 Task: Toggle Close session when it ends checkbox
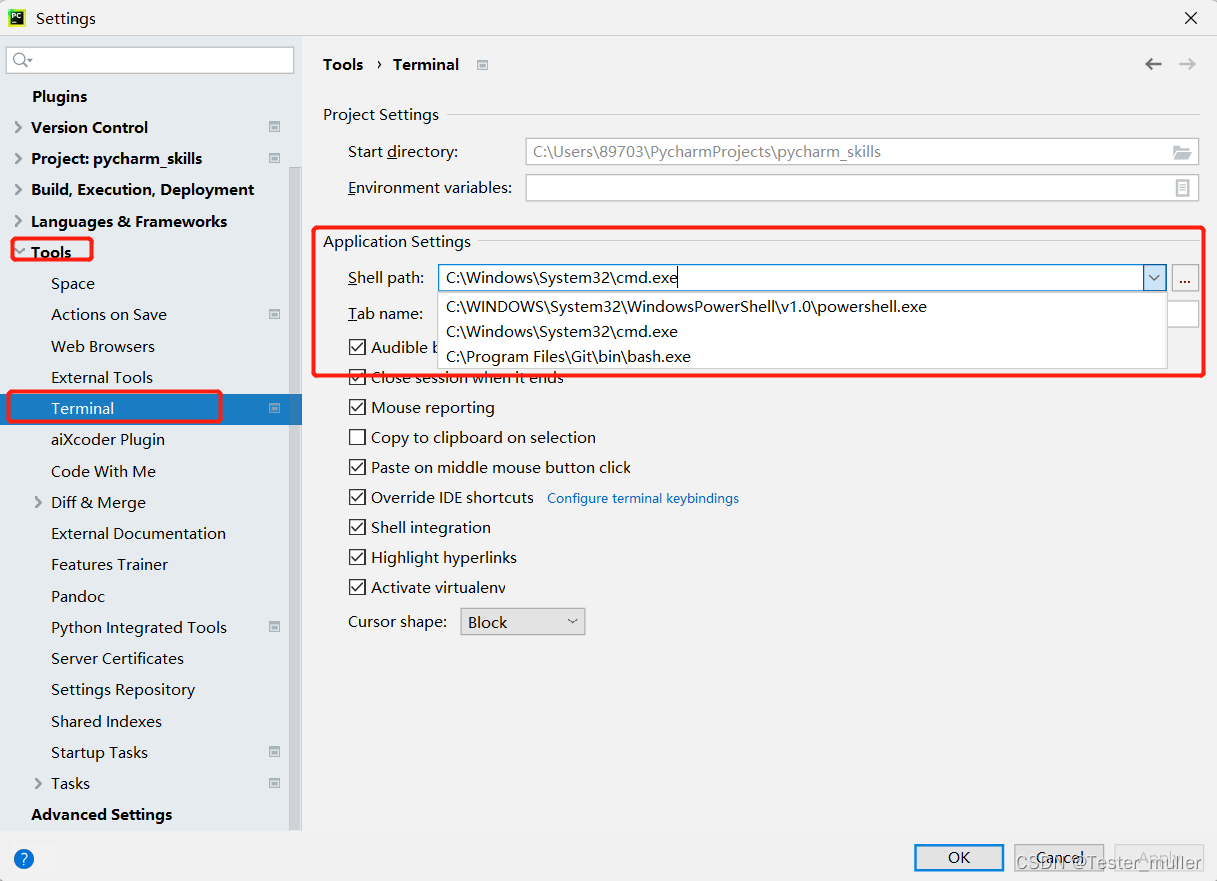(357, 378)
